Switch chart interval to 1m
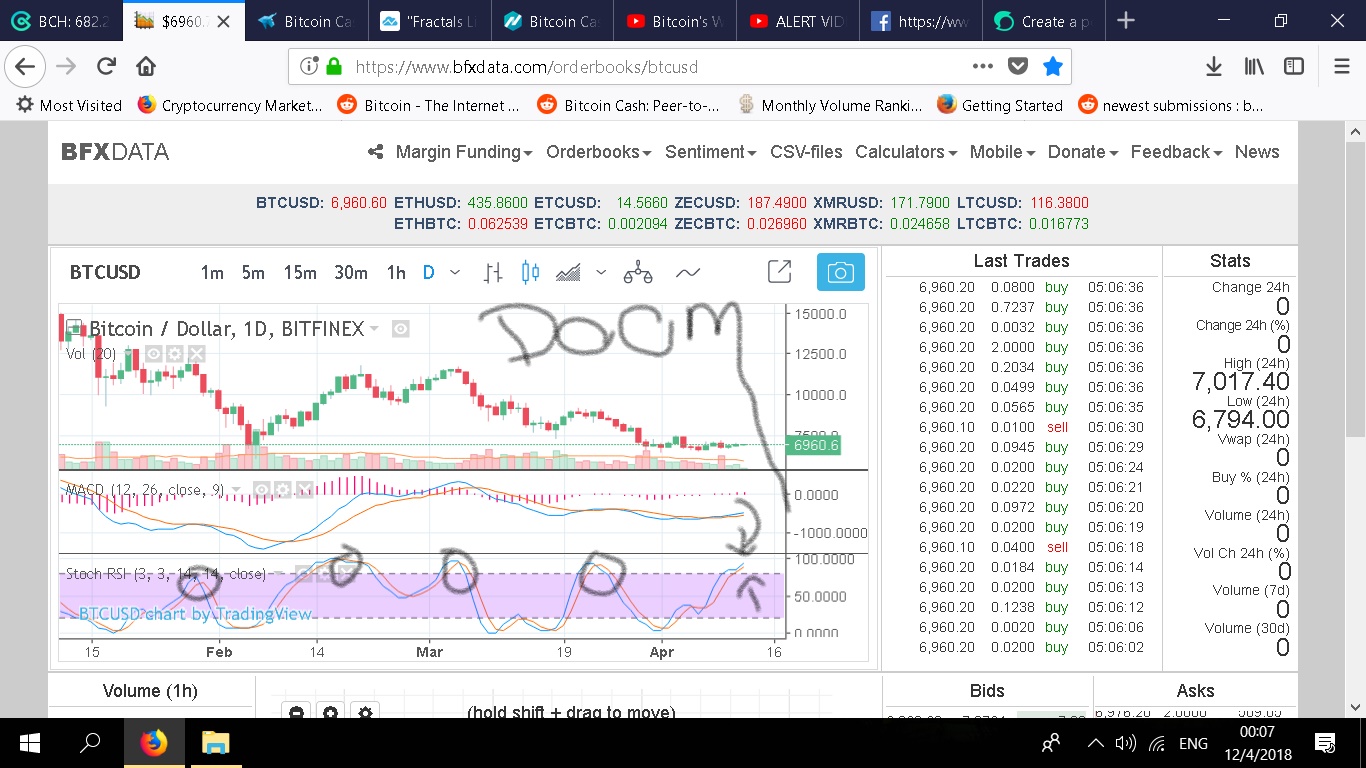This screenshot has height=768, width=1366. point(212,273)
